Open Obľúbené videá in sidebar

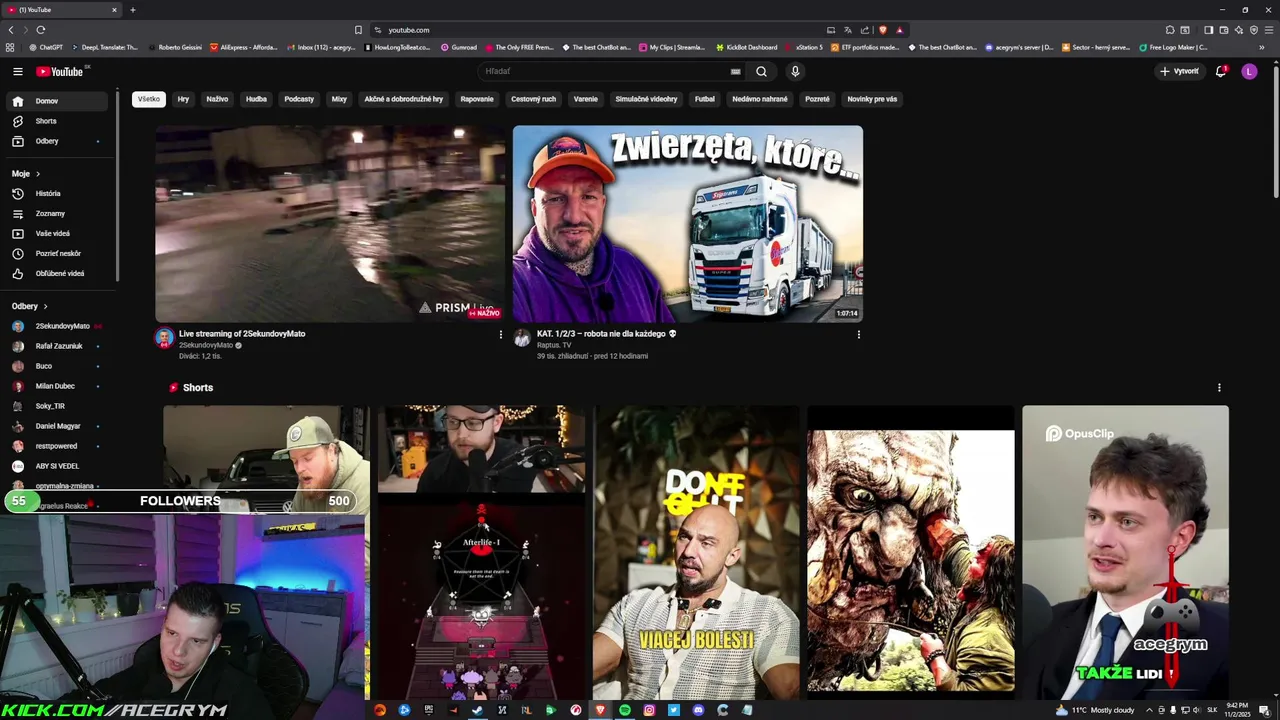[58, 273]
